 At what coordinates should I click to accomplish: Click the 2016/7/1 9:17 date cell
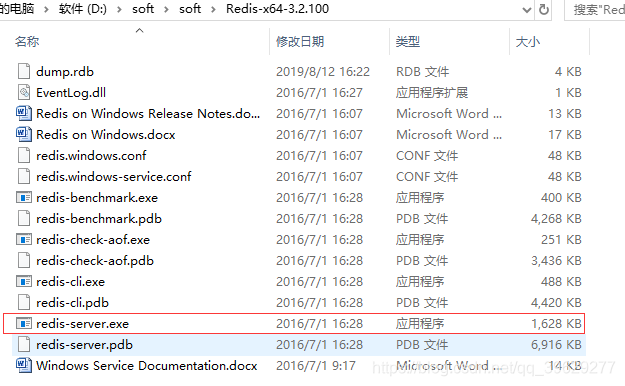(316, 366)
